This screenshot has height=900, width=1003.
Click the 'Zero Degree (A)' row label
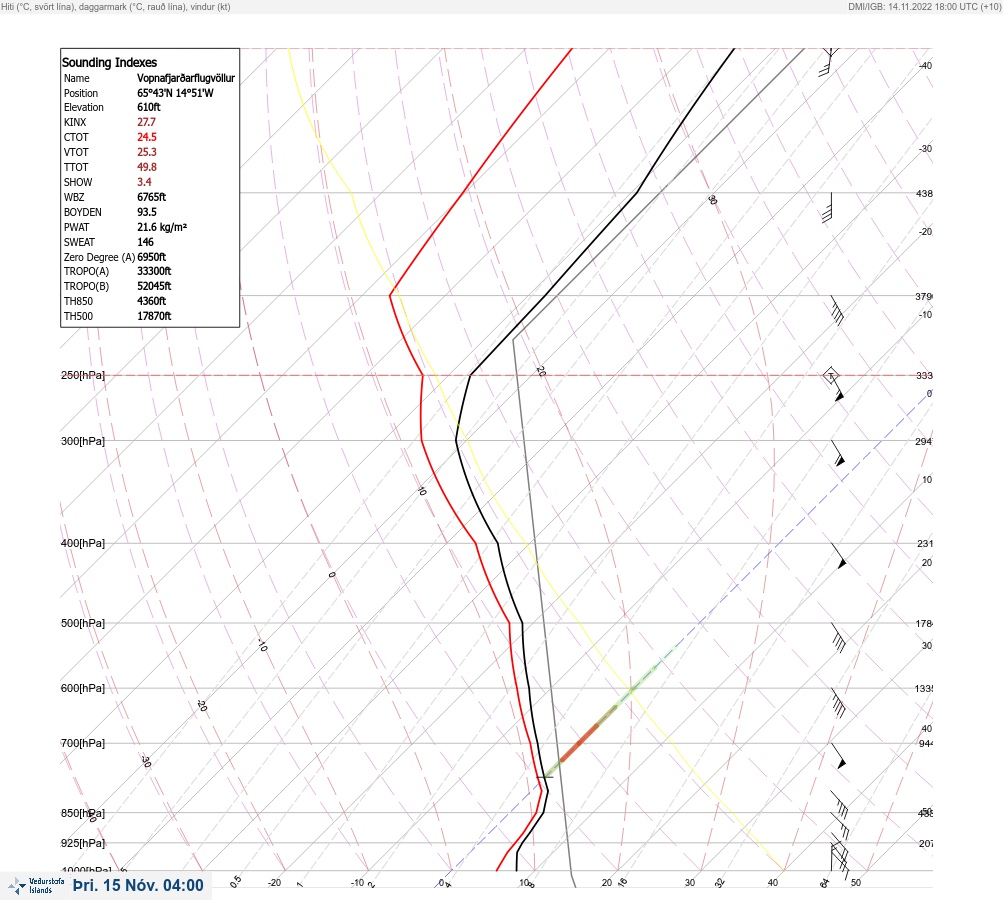pyautogui.click(x=99, y=257)
